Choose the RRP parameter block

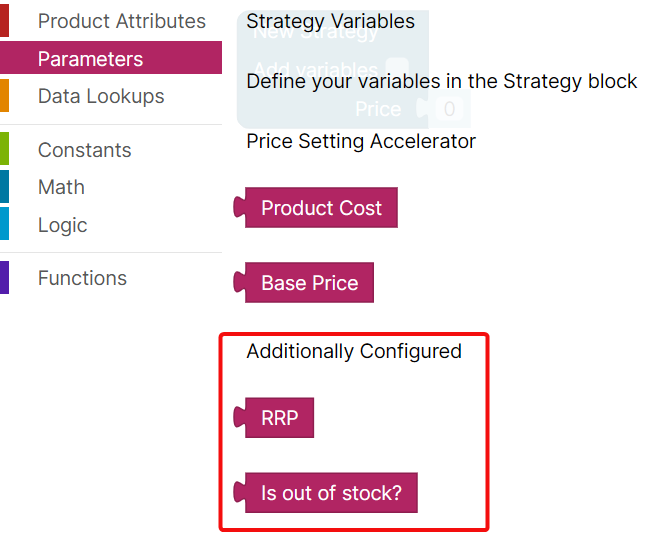tap(279, 418)
